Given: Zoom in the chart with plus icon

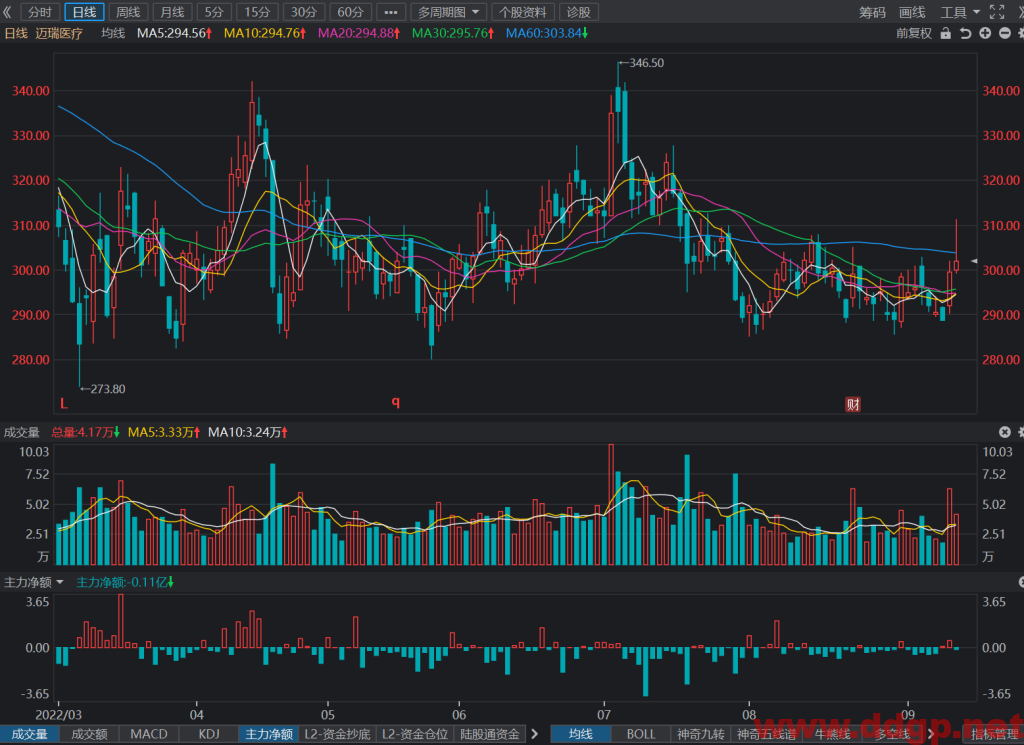Looking at the screenshot, I should 985,33.
